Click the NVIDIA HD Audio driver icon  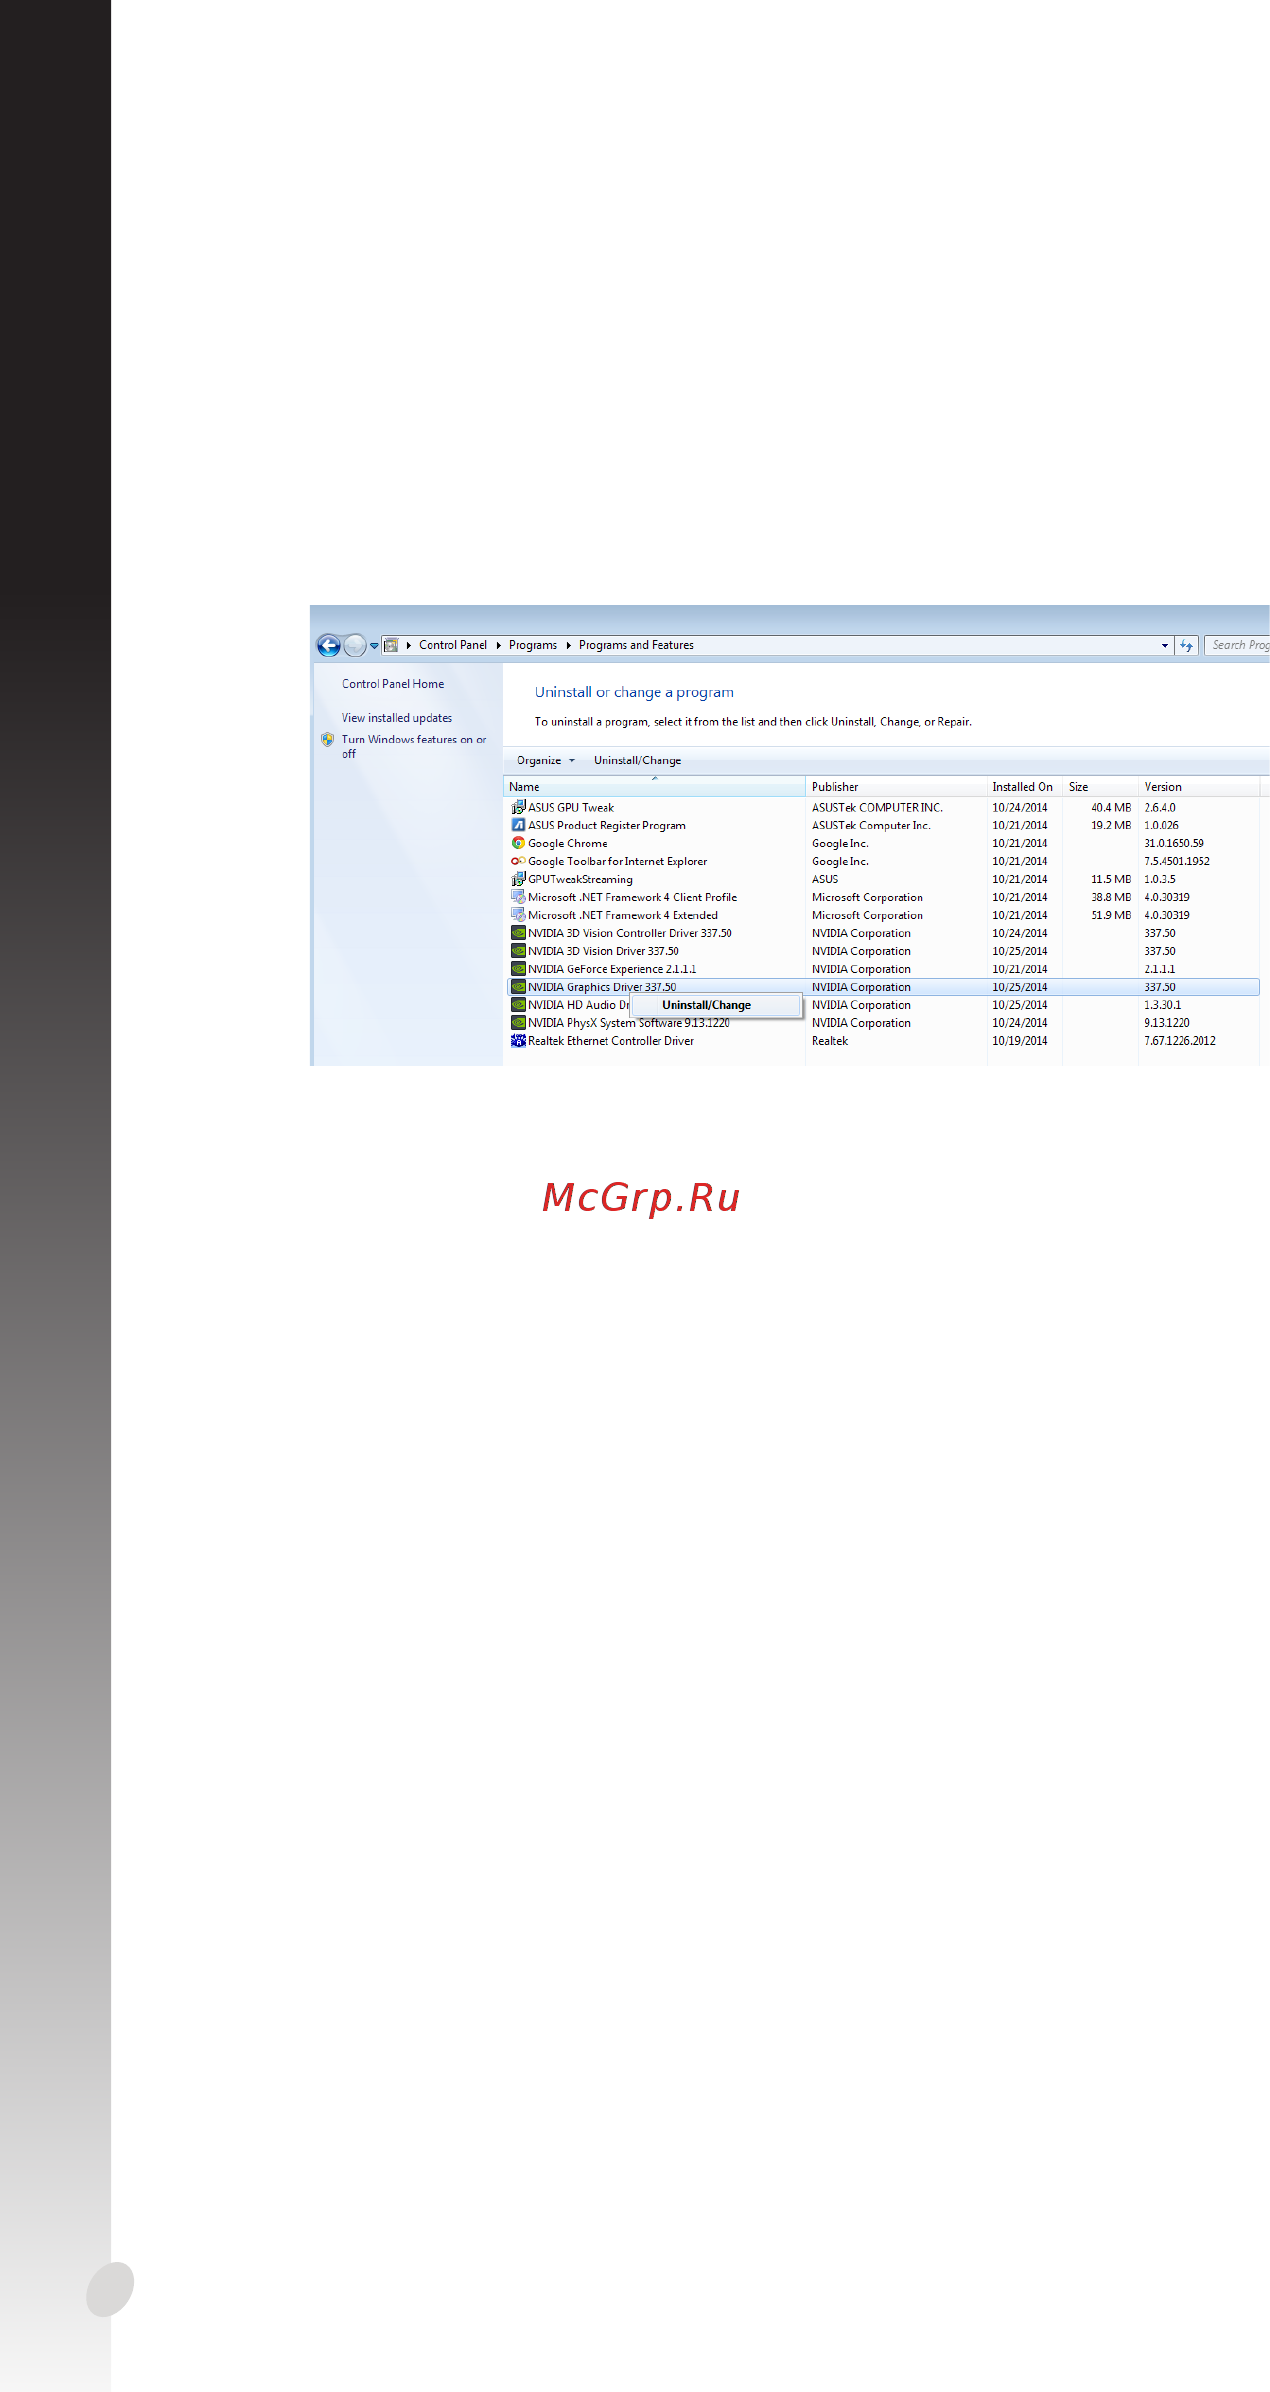pos(518,1005)
